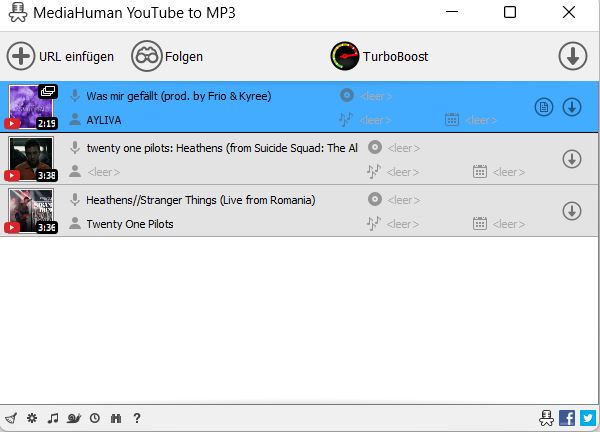Screen dimensions: 600x432
Task: Set year field of Was mir gefällt
Action: point(481,121)
